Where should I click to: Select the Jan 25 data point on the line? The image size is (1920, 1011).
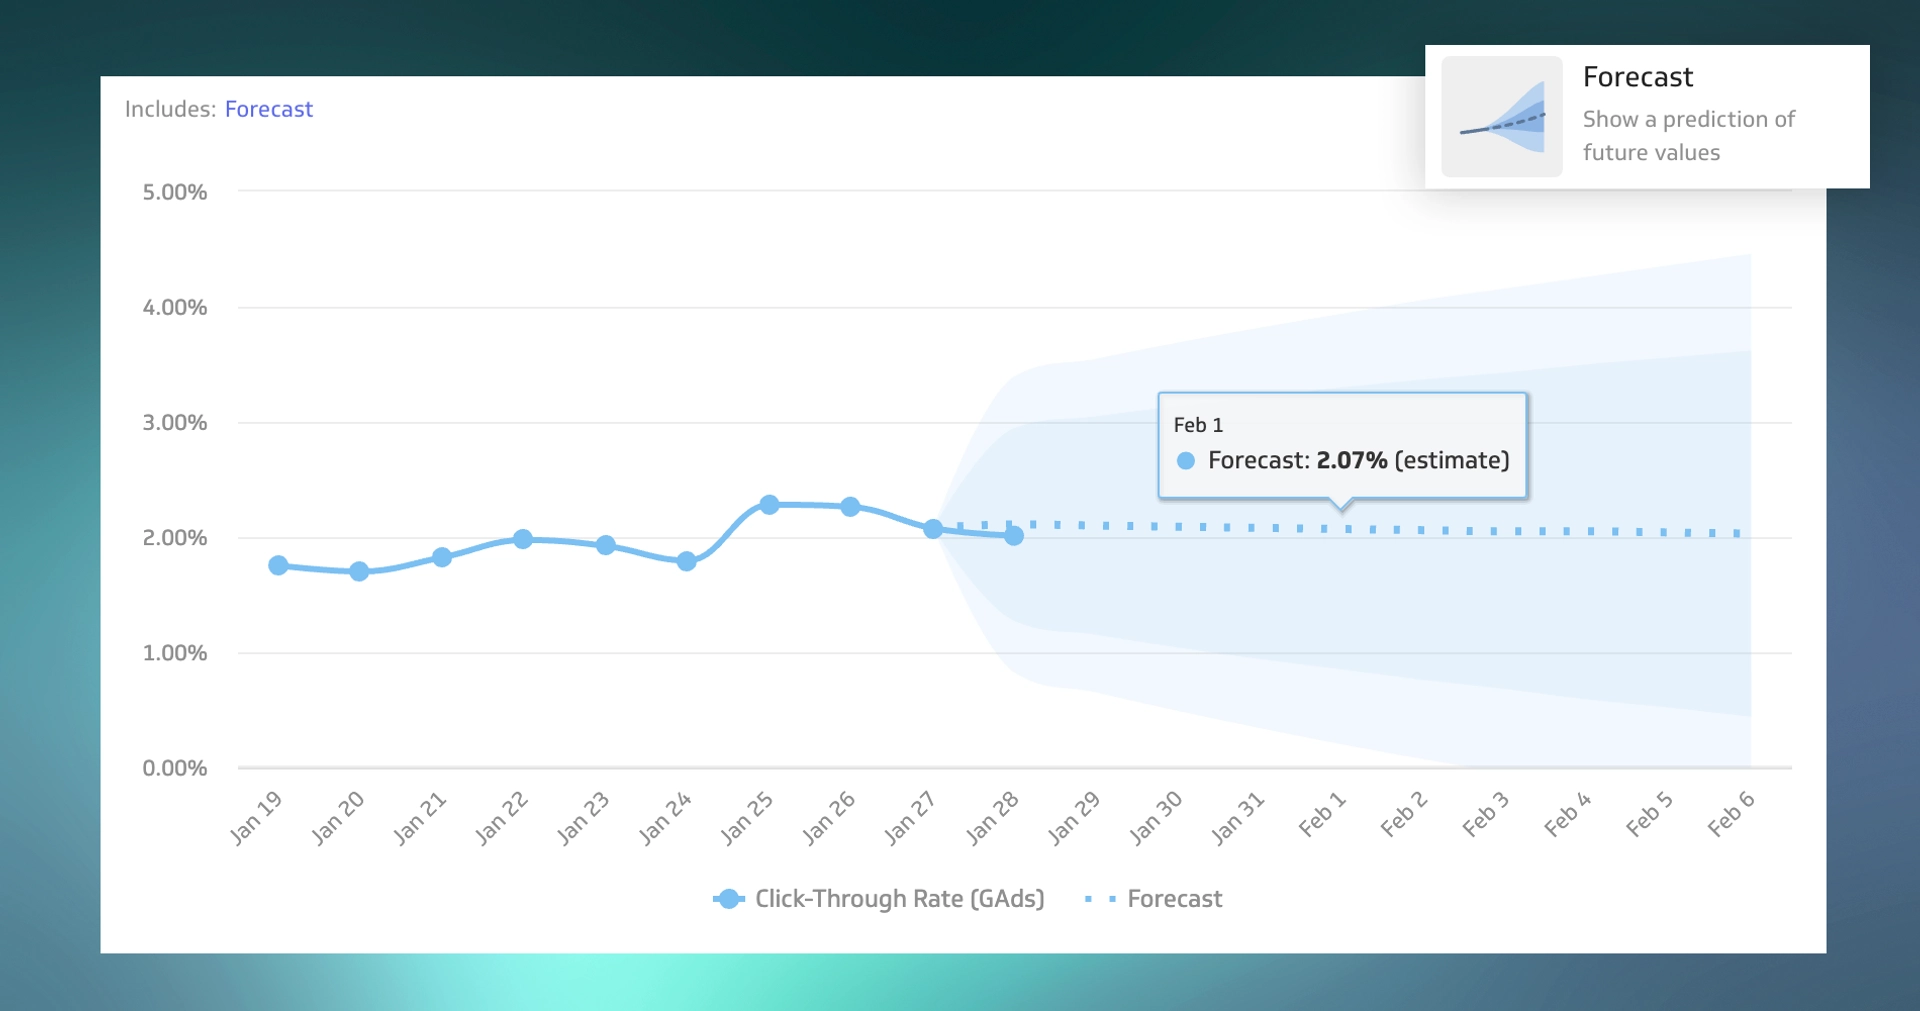point(770,504)
